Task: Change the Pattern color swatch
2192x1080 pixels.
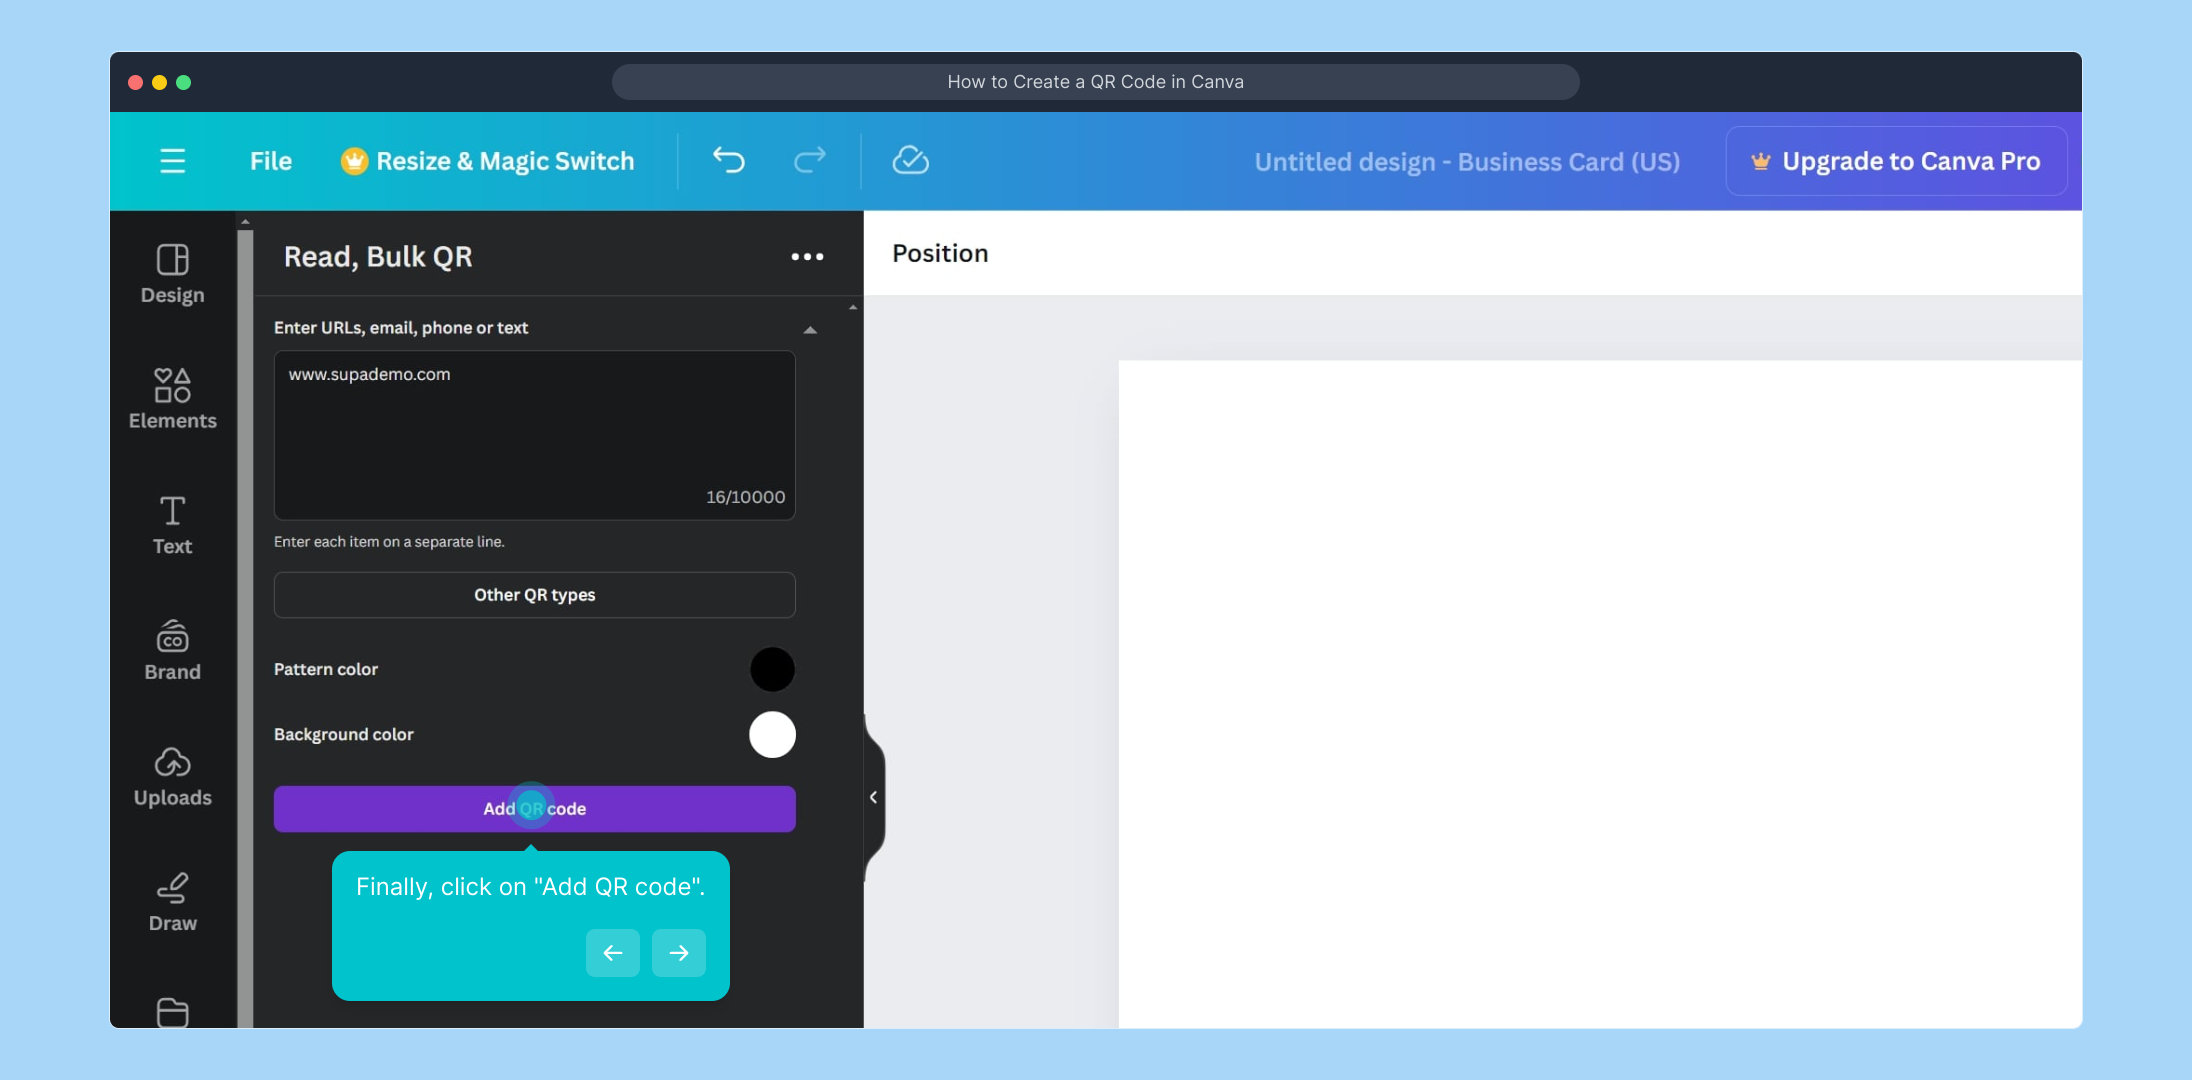Action: (x=771, y=669)
